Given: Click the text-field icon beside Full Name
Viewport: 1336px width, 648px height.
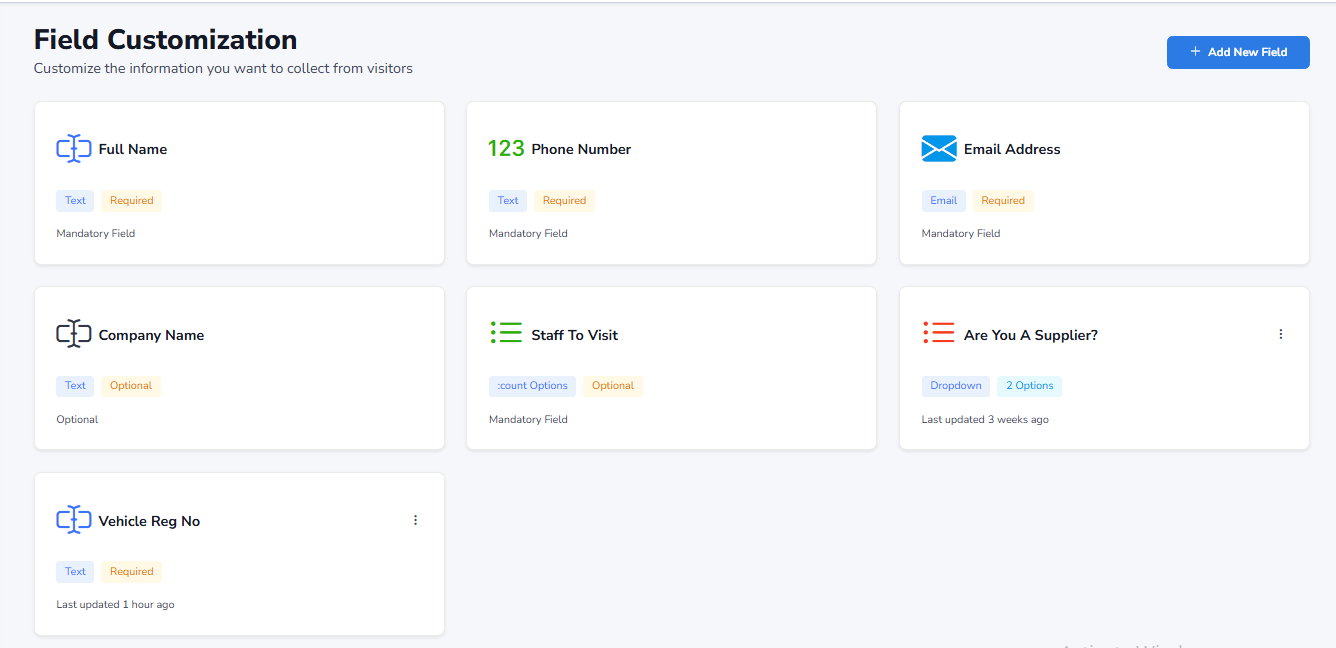Looking at the screenshot, I should pos(74,149).
